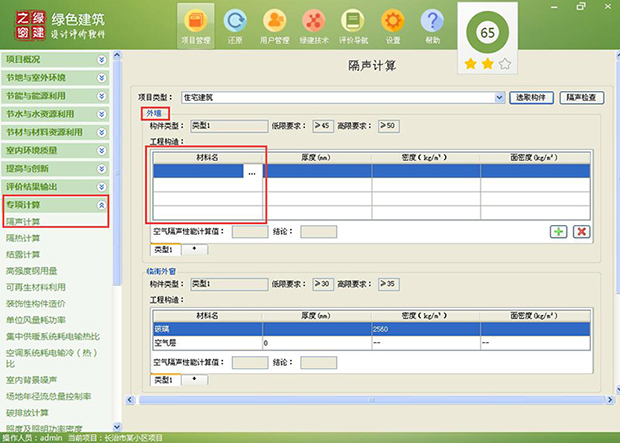
Task: Click 构件类型 field in 外墙 section
Action: (229, 126)
